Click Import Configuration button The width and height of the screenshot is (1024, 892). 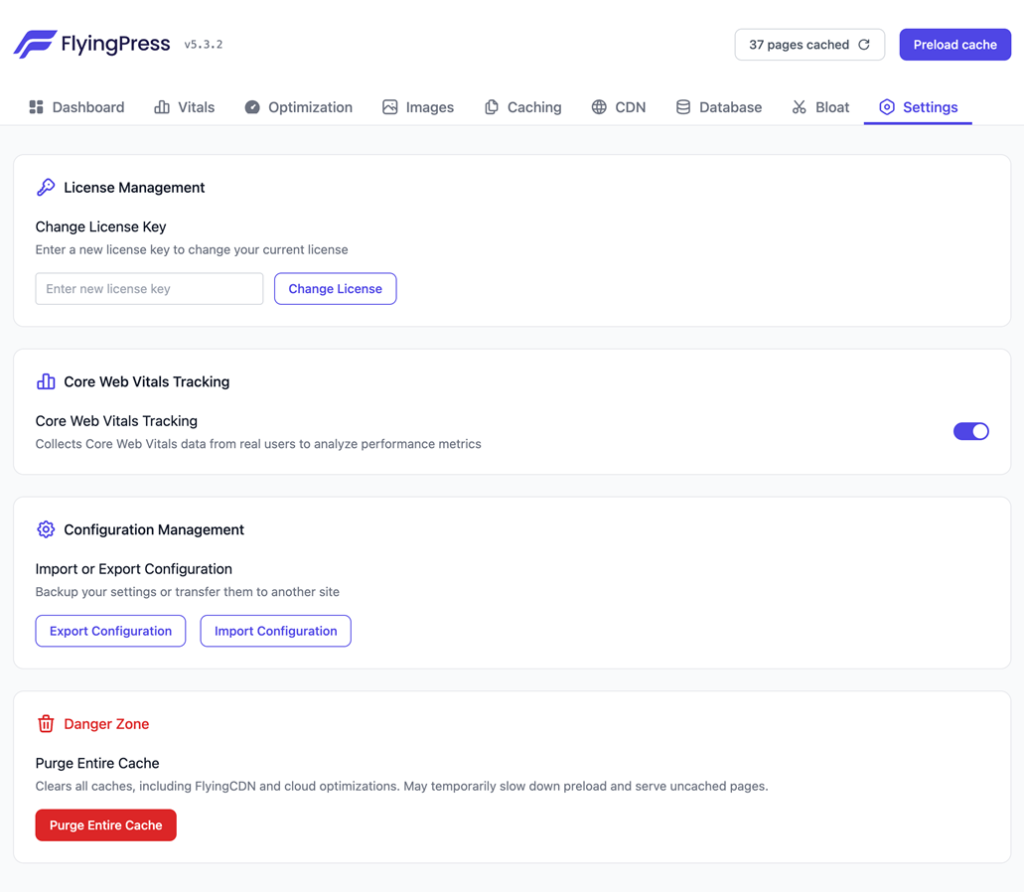pos(275,631)
